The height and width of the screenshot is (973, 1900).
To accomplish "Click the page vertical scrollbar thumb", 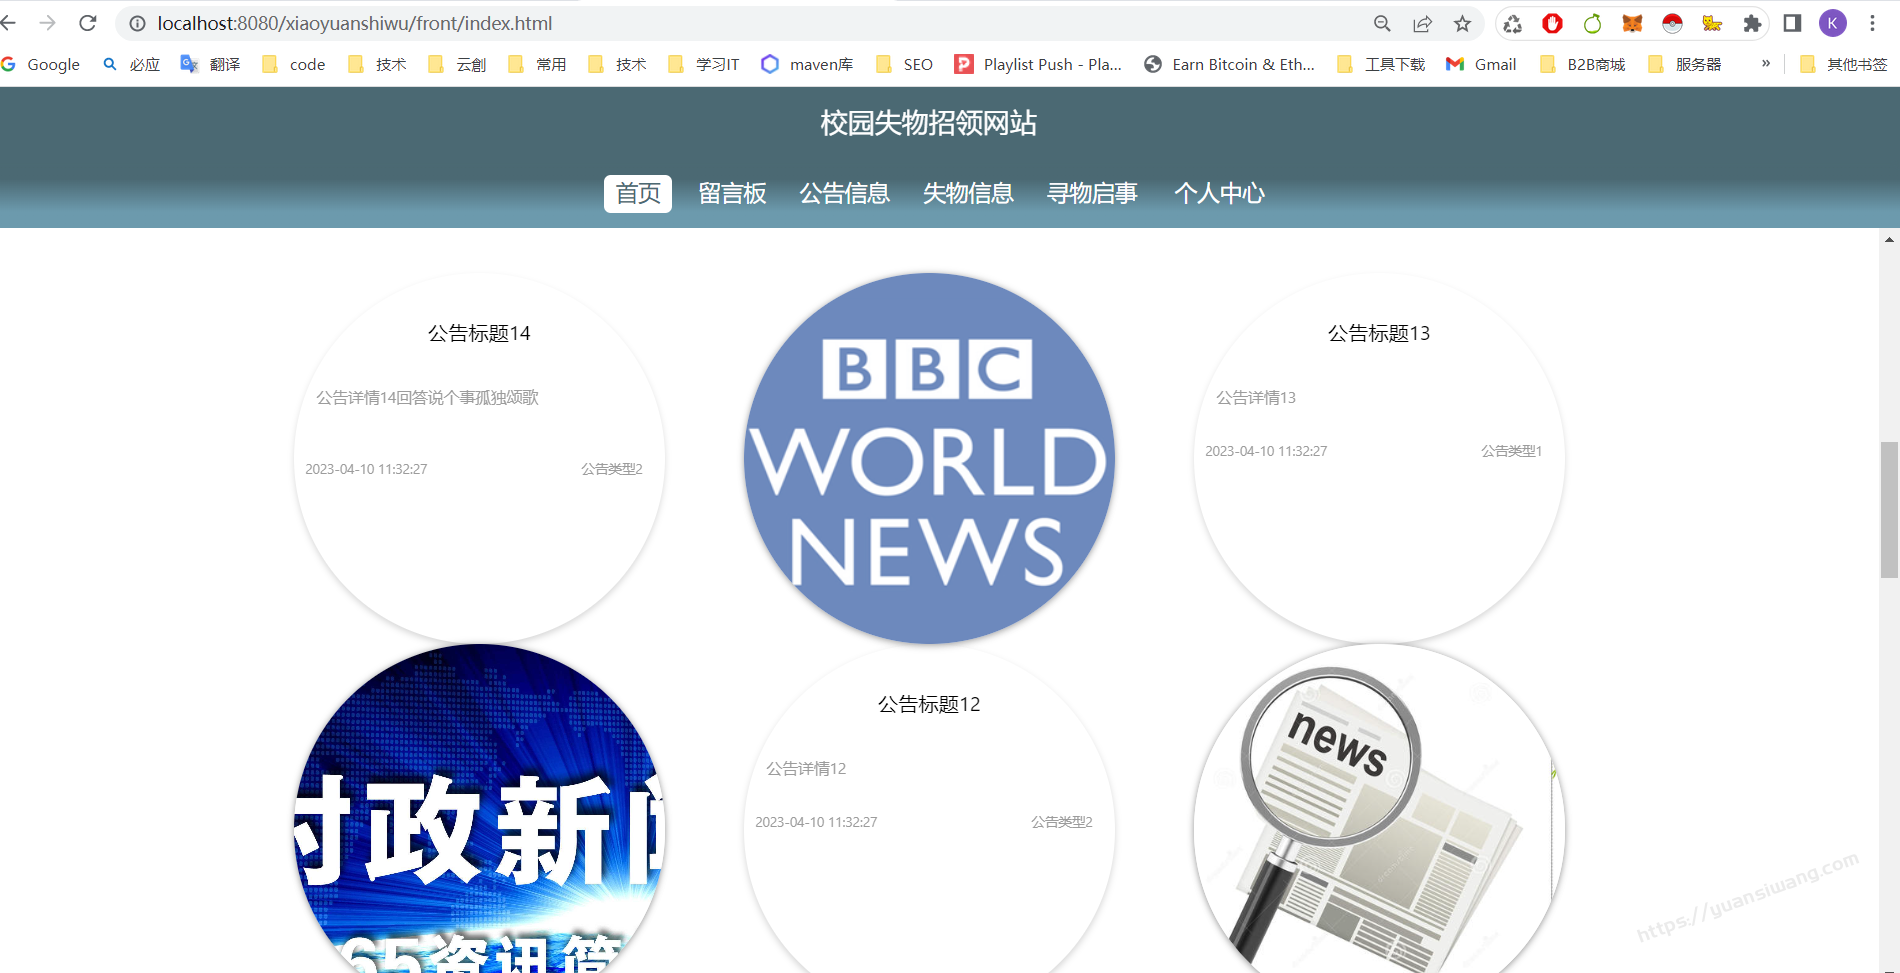I will click(1889, 510).
